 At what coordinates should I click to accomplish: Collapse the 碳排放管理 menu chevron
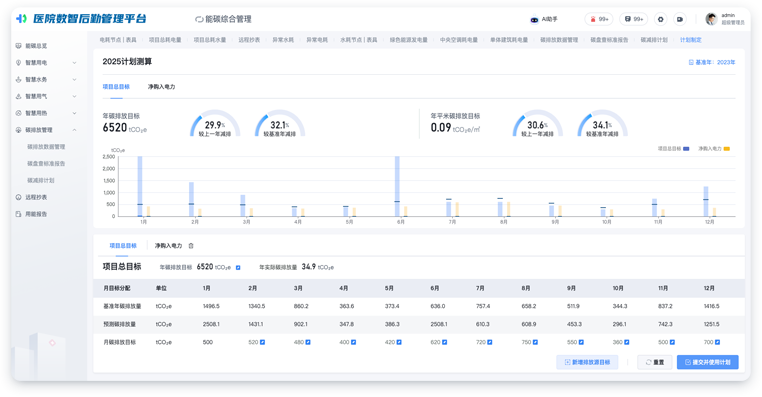(74, 130)
